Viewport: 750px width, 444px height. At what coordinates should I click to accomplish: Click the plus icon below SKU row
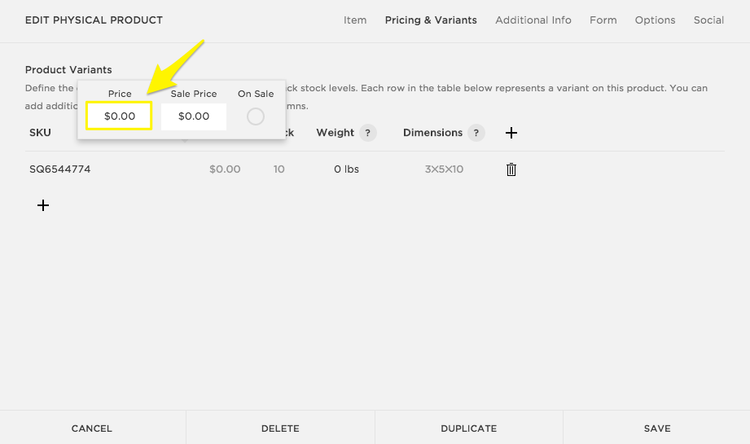coord(43,205)
